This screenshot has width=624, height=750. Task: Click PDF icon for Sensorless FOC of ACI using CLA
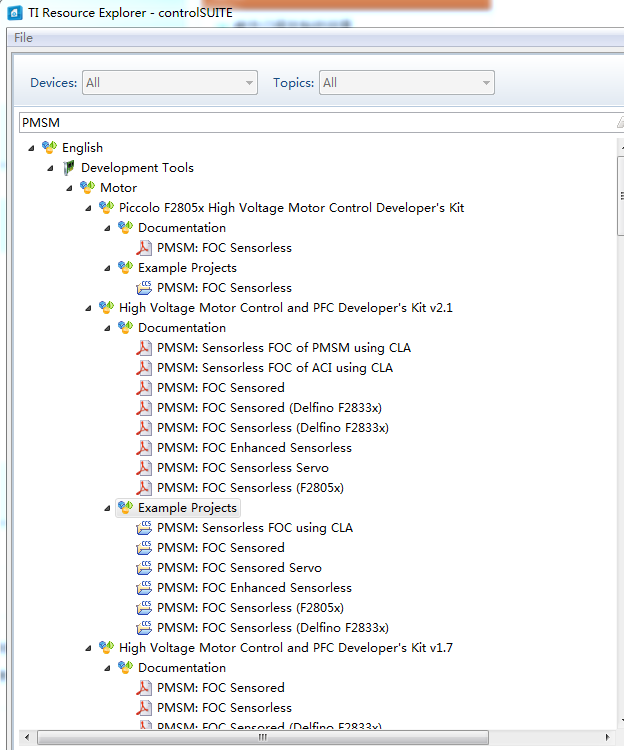point(144,368)
